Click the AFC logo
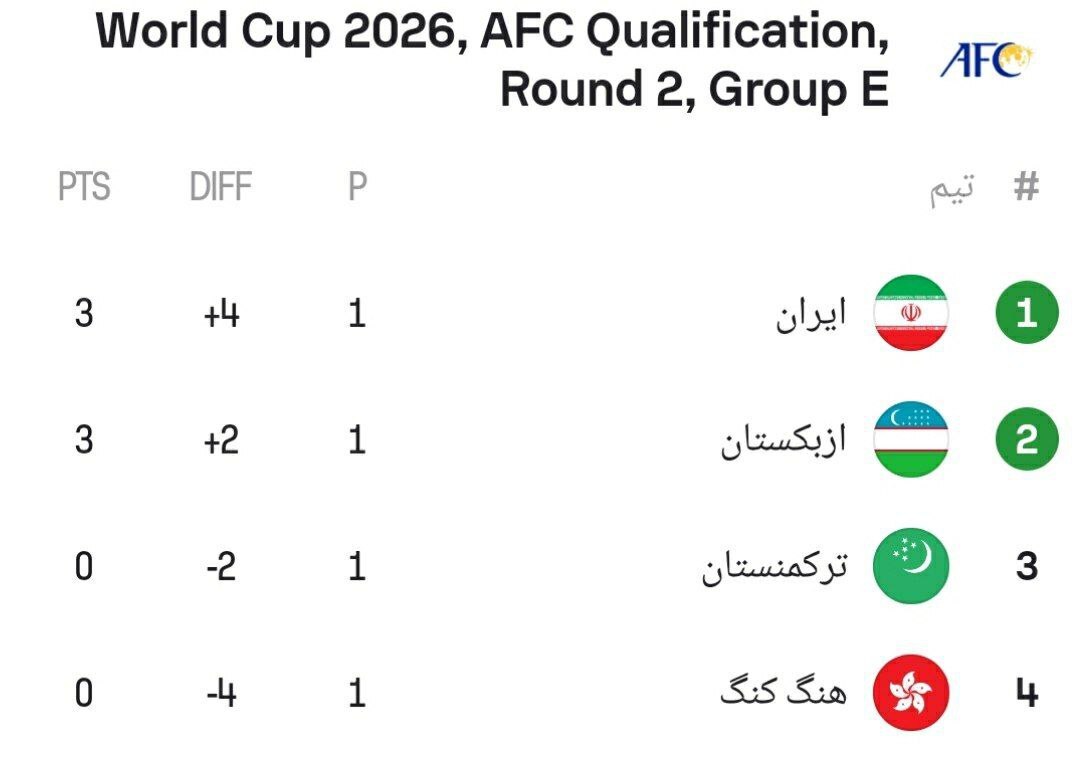The width and height of the screenshot is (1080, 766). (x=986, y=61)
